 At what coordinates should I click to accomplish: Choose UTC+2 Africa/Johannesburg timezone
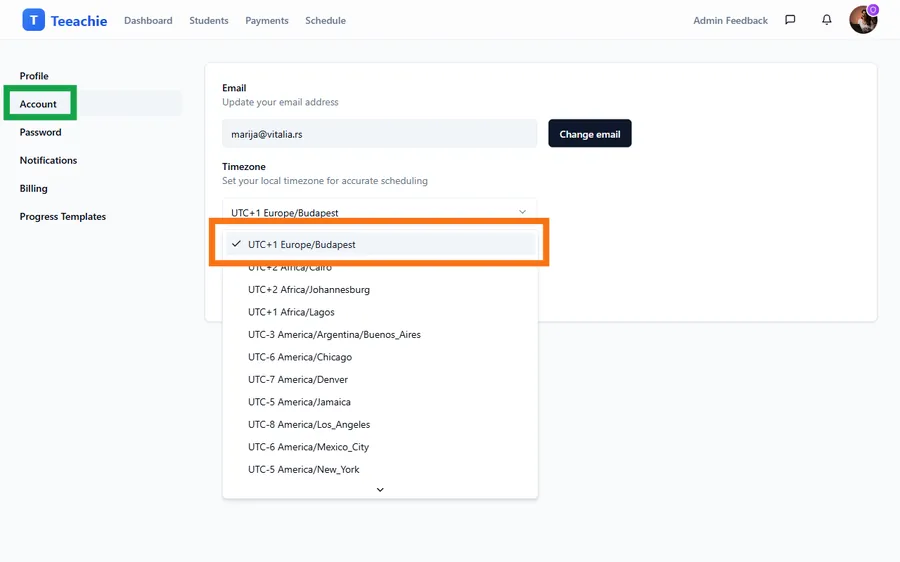[x=309, y=290]
